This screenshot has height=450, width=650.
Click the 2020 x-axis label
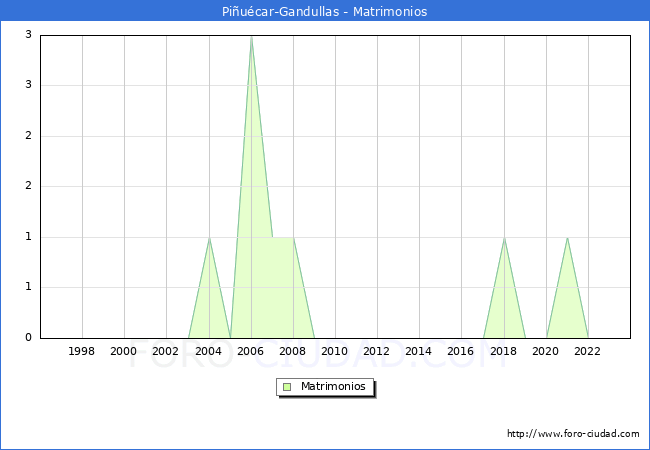(546, 351)
